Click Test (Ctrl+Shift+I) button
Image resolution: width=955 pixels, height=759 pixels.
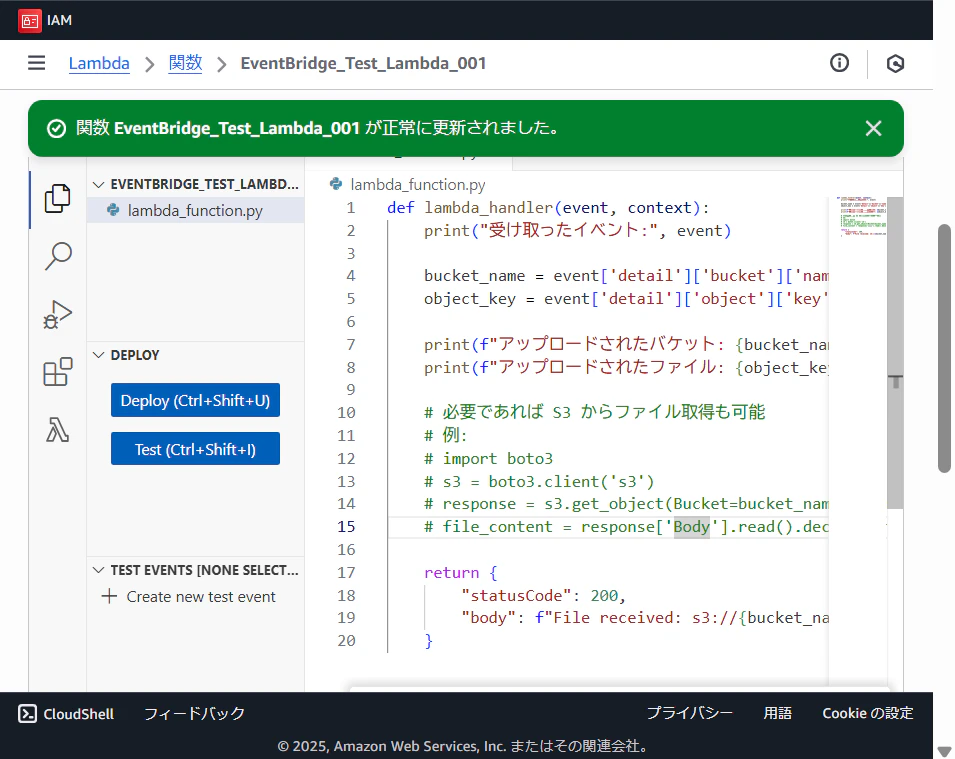point(196,449)
